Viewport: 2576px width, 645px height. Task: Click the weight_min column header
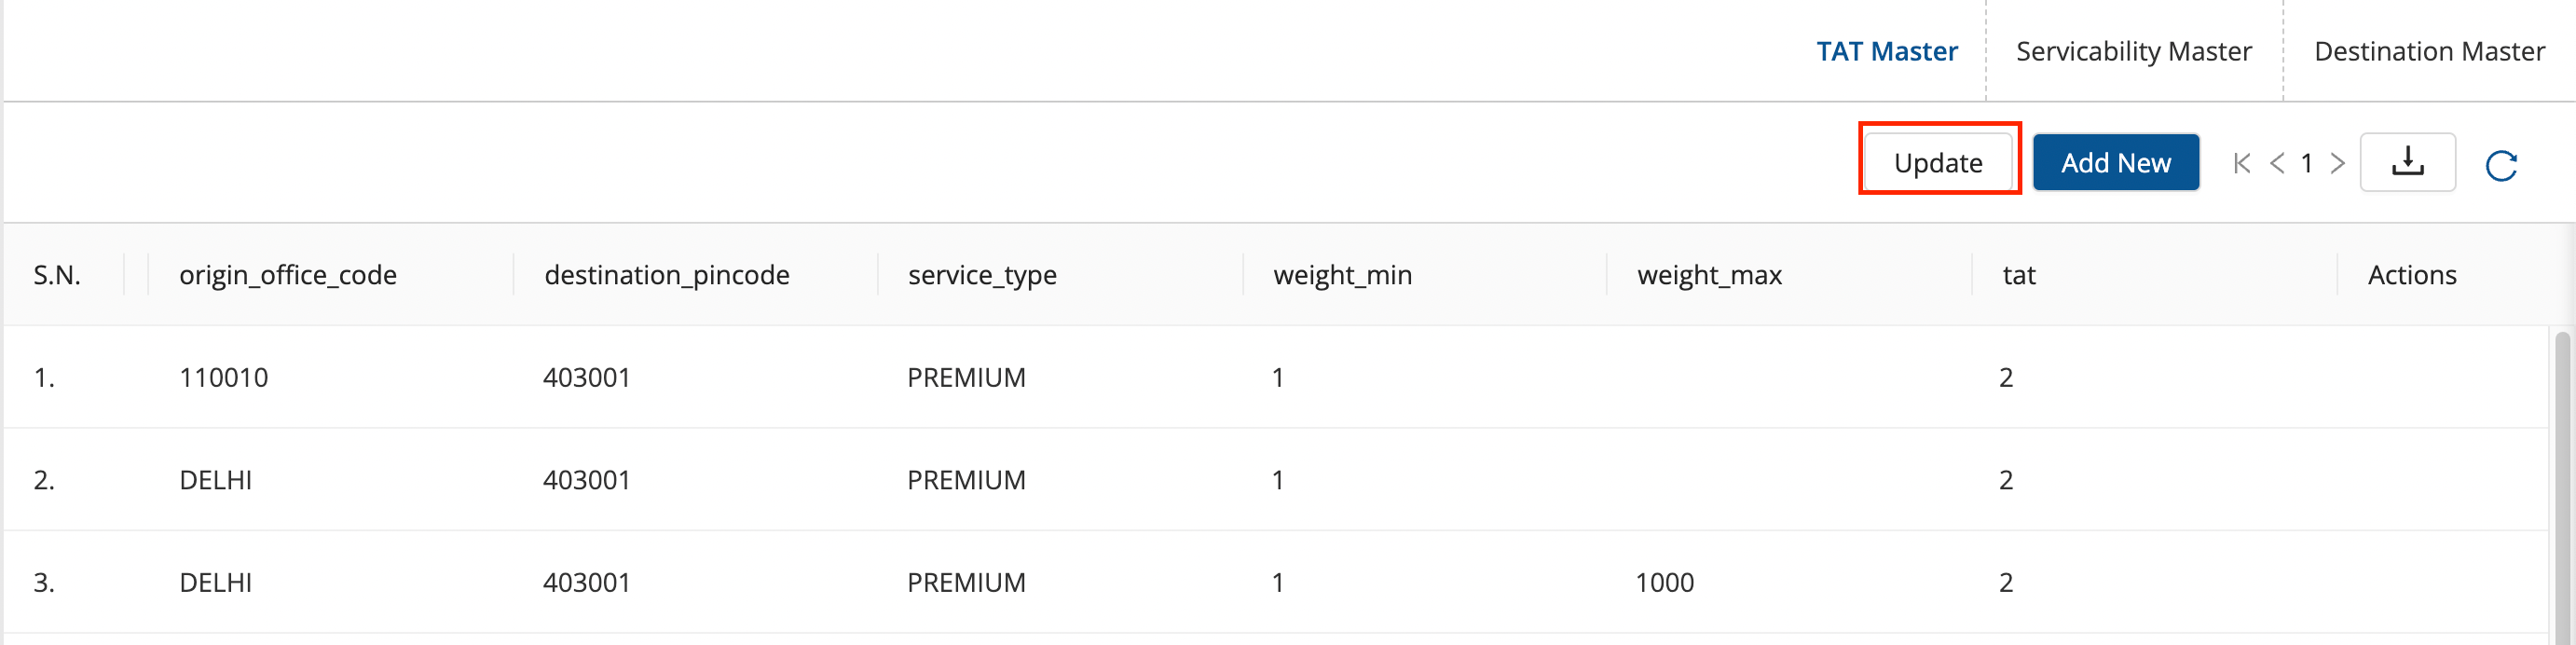[x=1342, y=275]
